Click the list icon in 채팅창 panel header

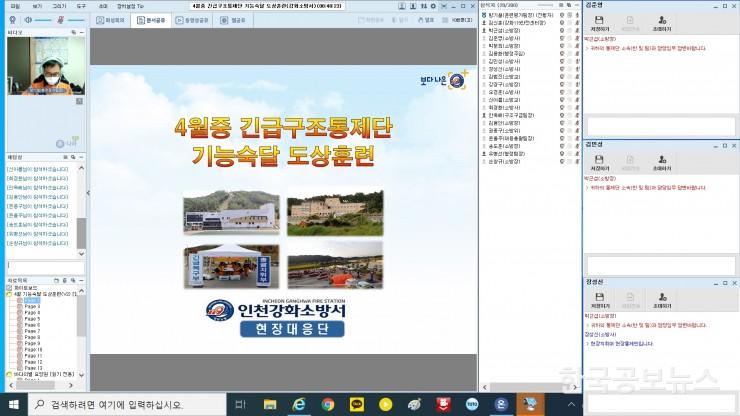(x=66, y=157)
